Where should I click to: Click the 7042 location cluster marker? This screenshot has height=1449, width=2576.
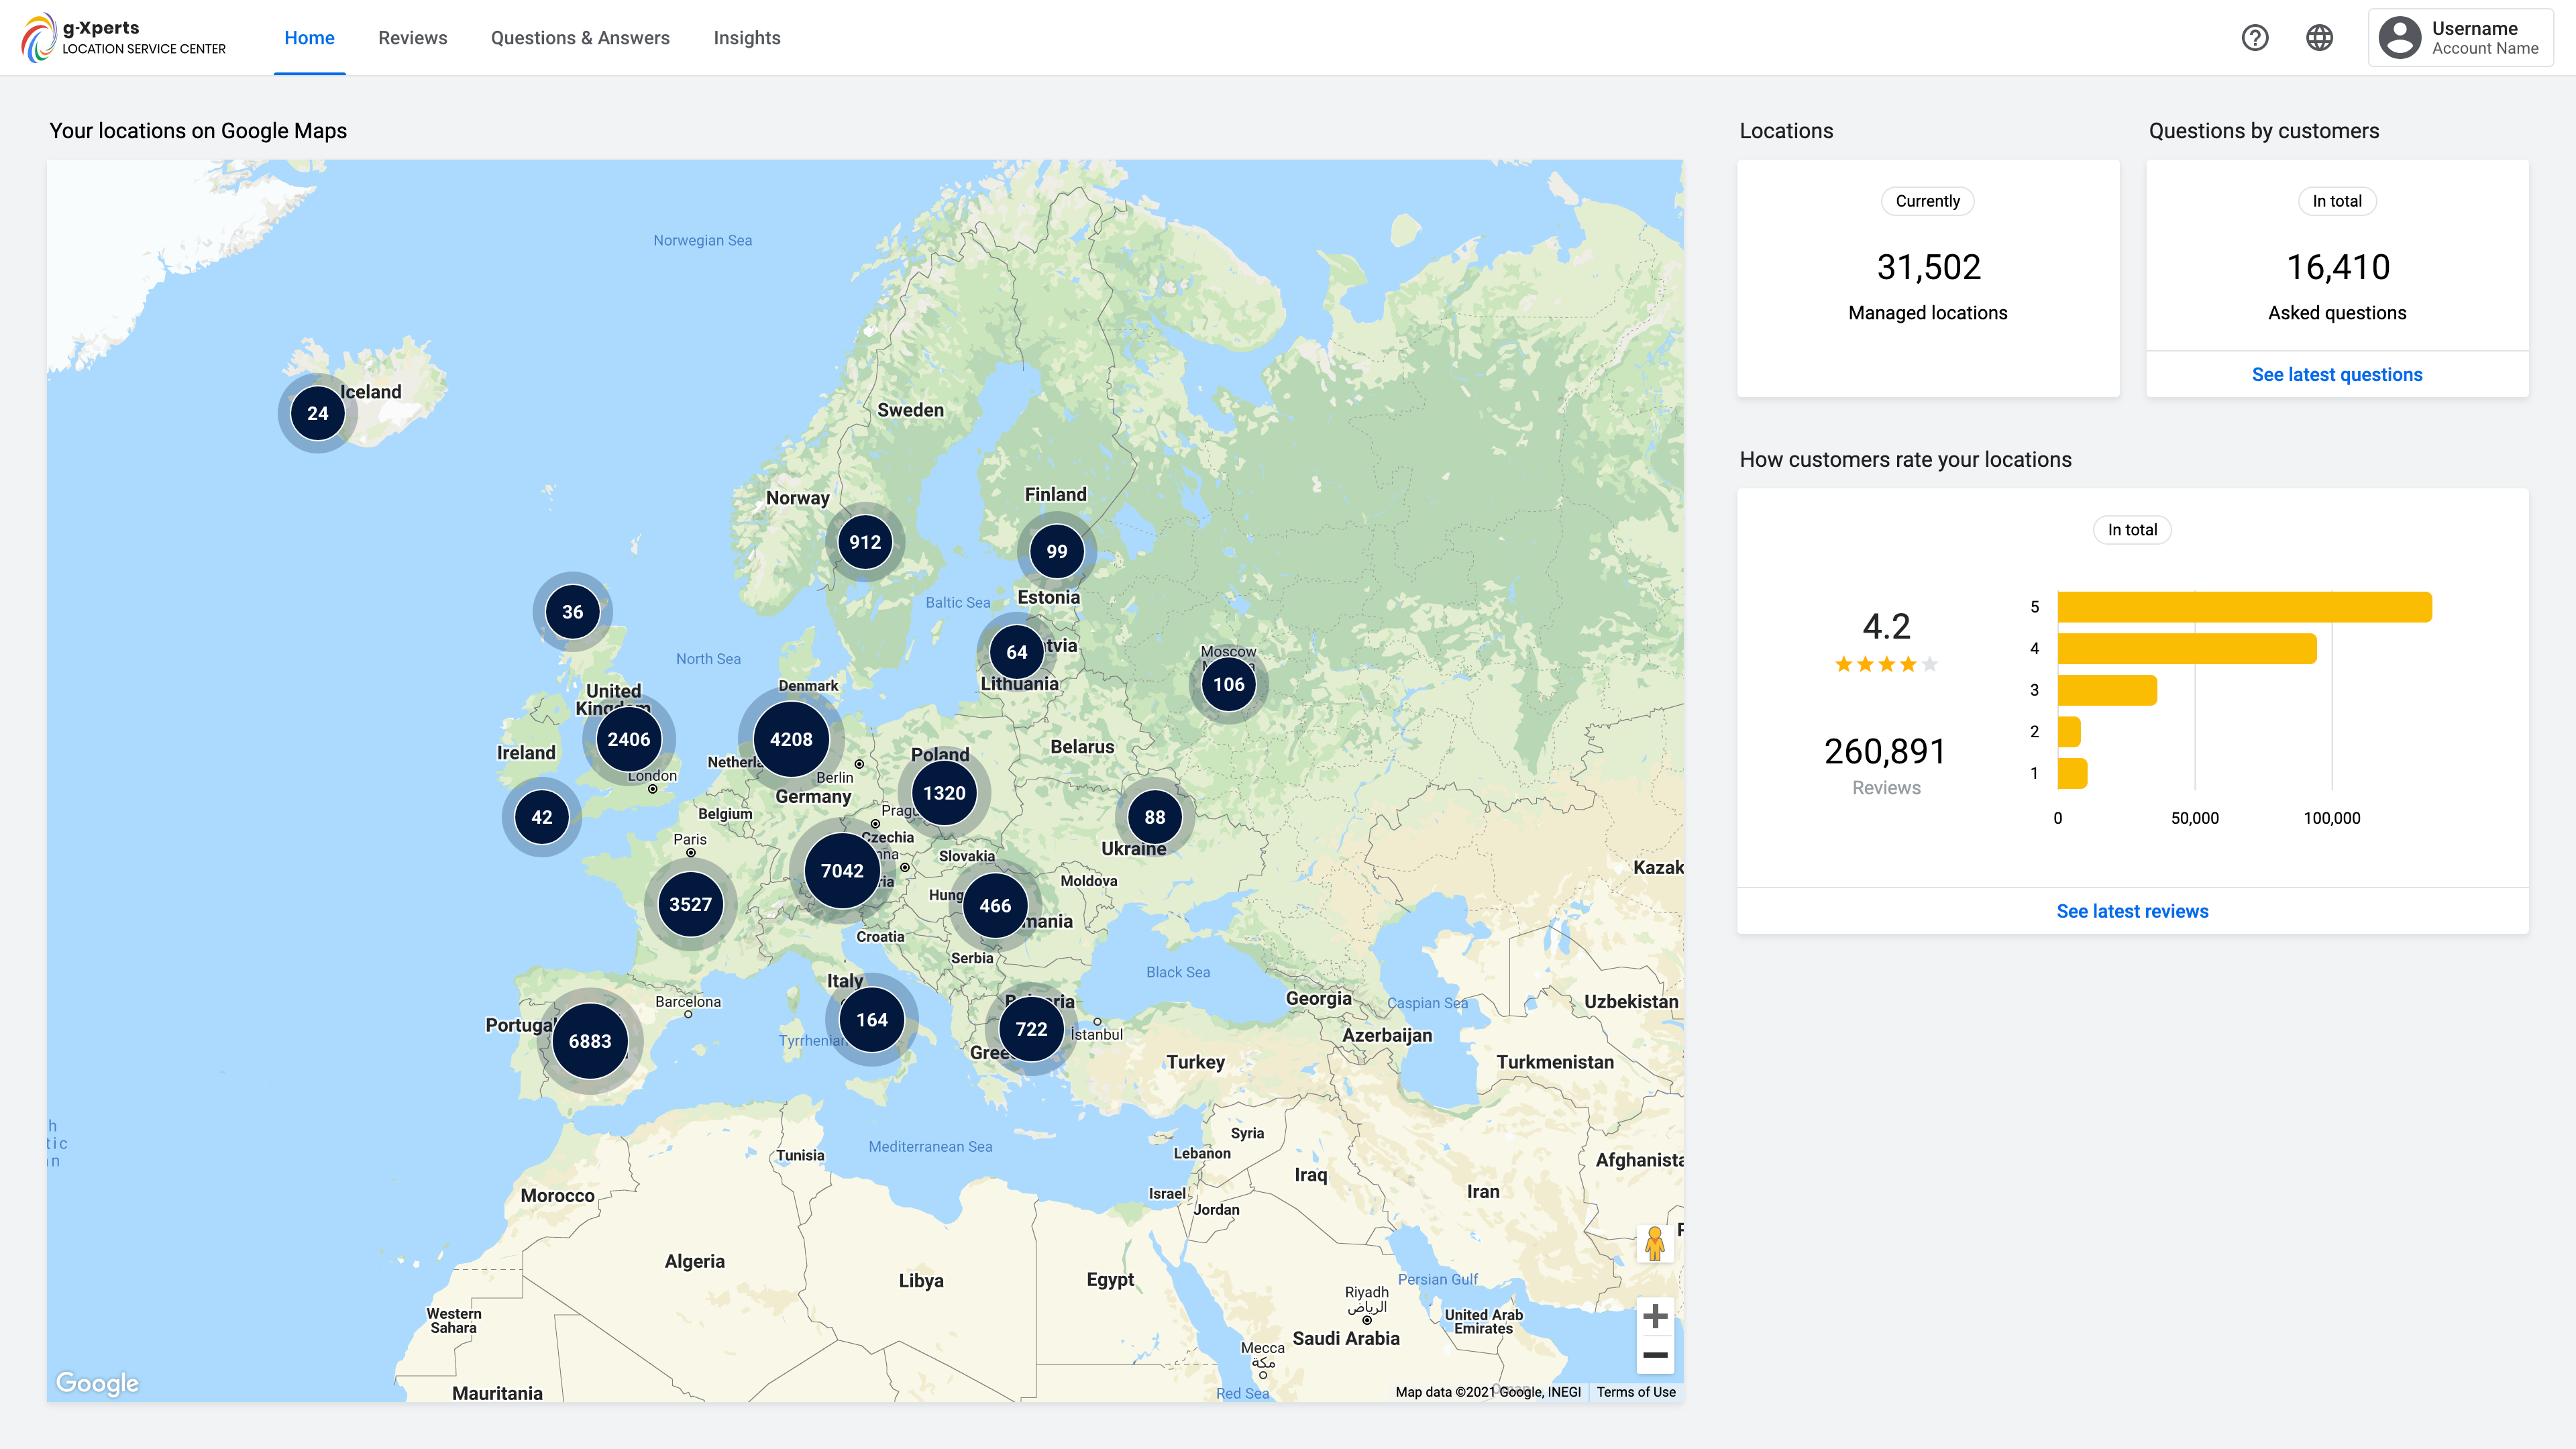click(842, 870)
